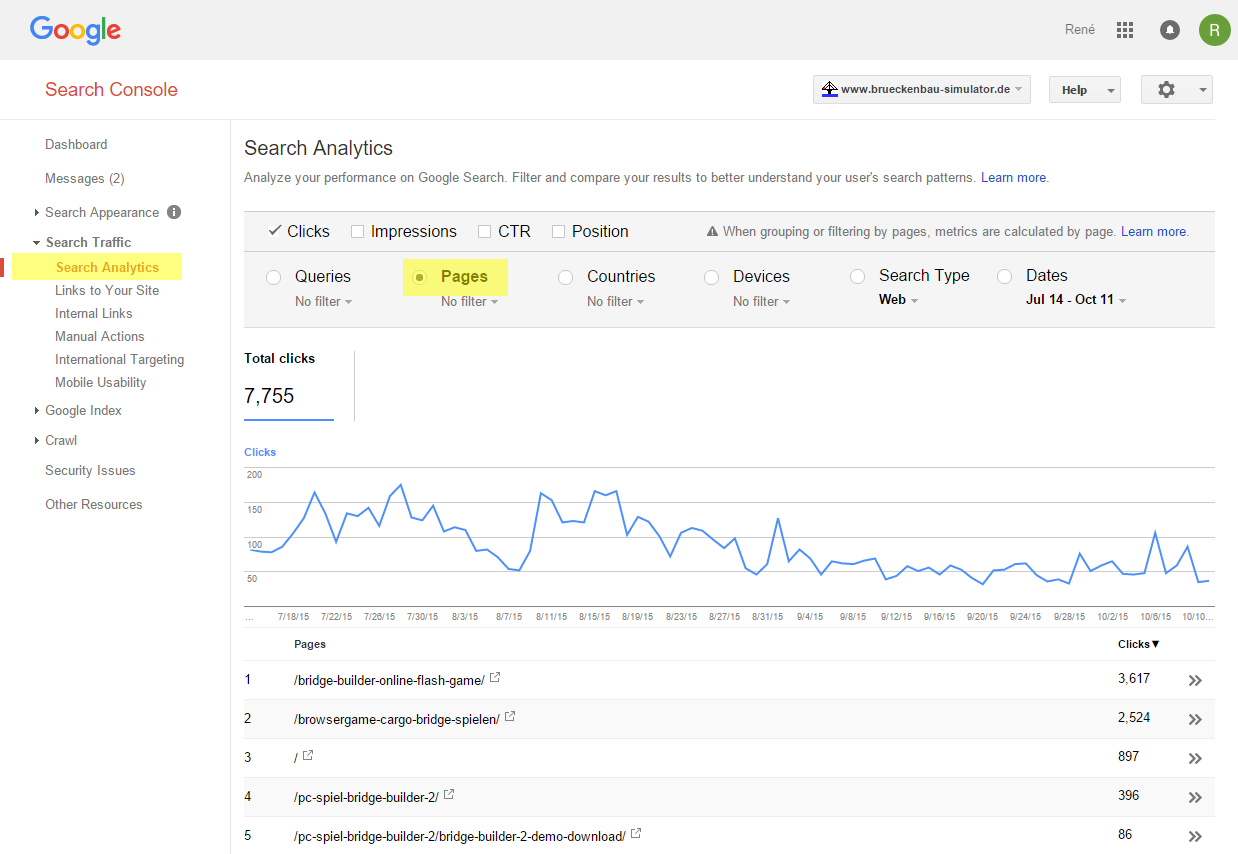Viewport: 1238px width, 854px height.
Task: Go to Mobile Usability in sidebar
Action: pyautogui.click(x=101, y=383)
